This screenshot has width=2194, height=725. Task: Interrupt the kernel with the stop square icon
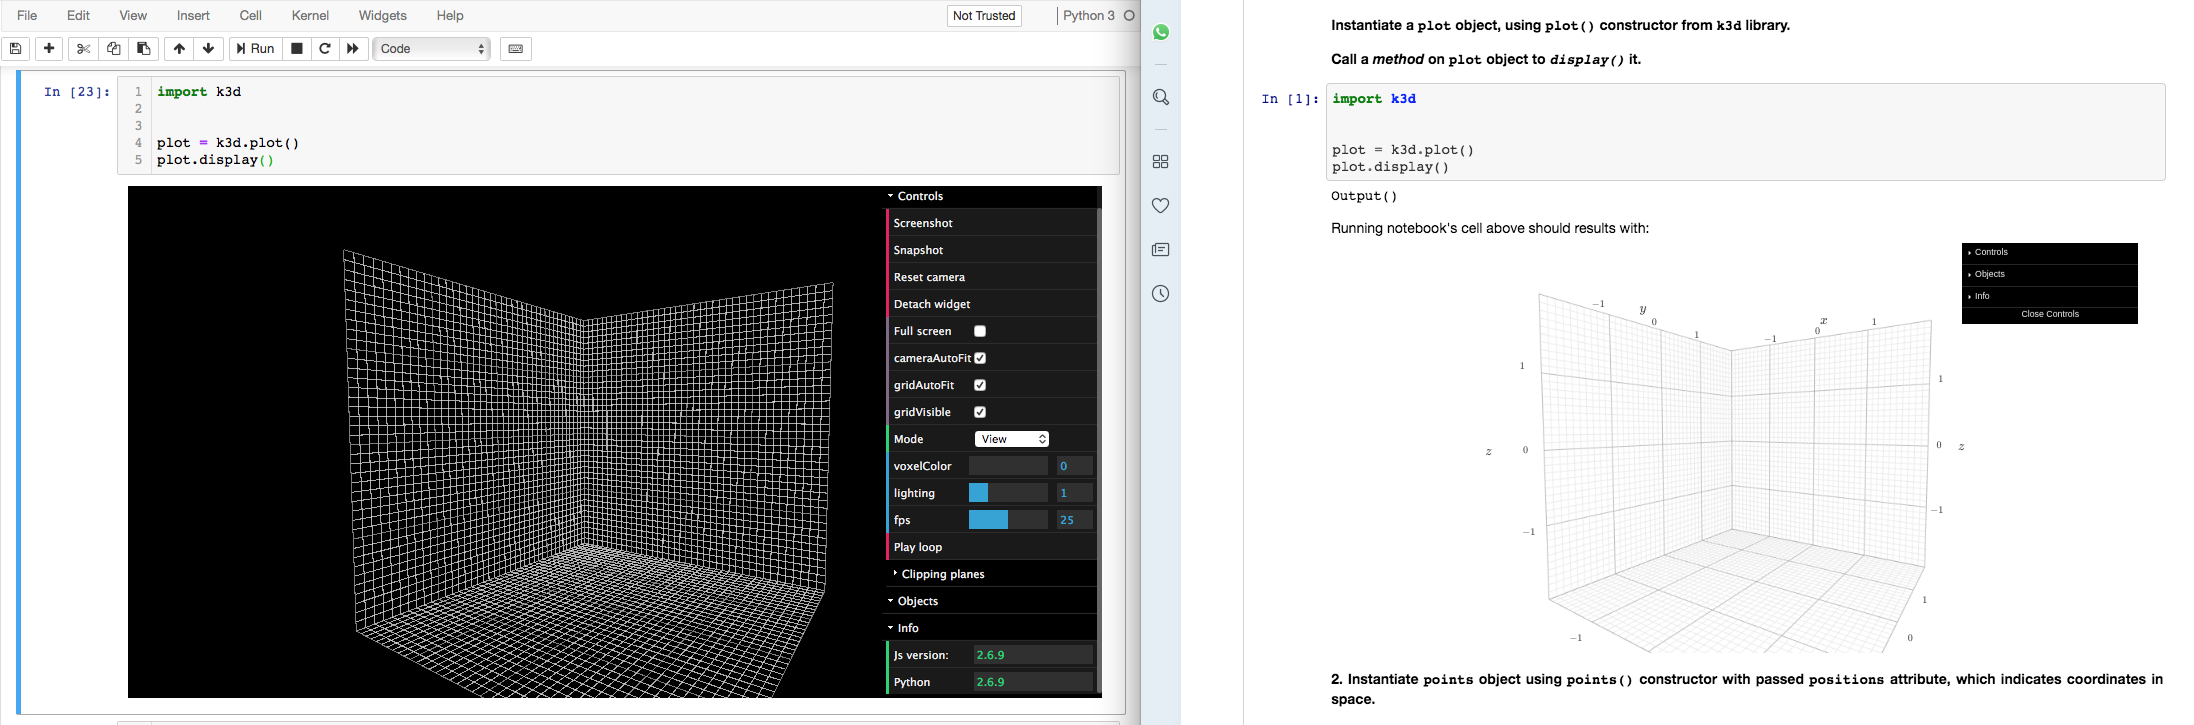point(297,48)
